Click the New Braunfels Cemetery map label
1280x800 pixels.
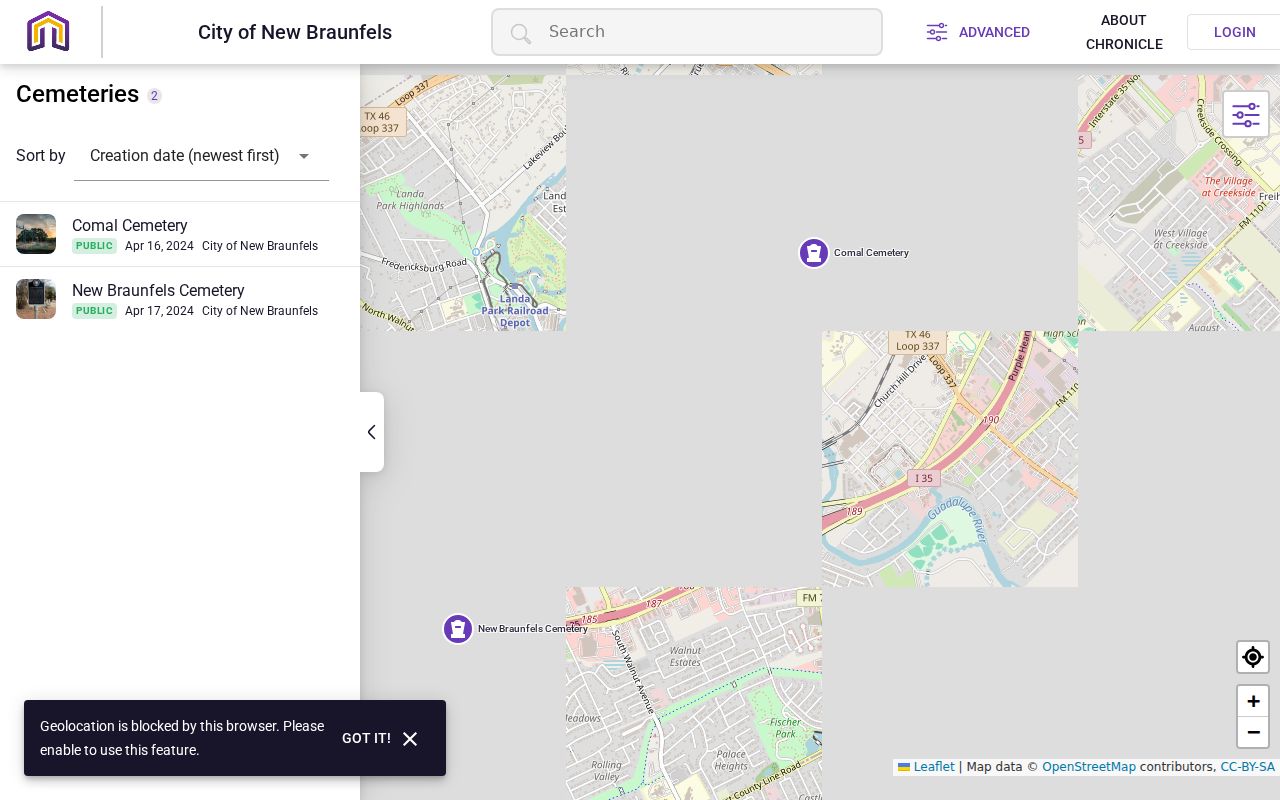point(532,629)
